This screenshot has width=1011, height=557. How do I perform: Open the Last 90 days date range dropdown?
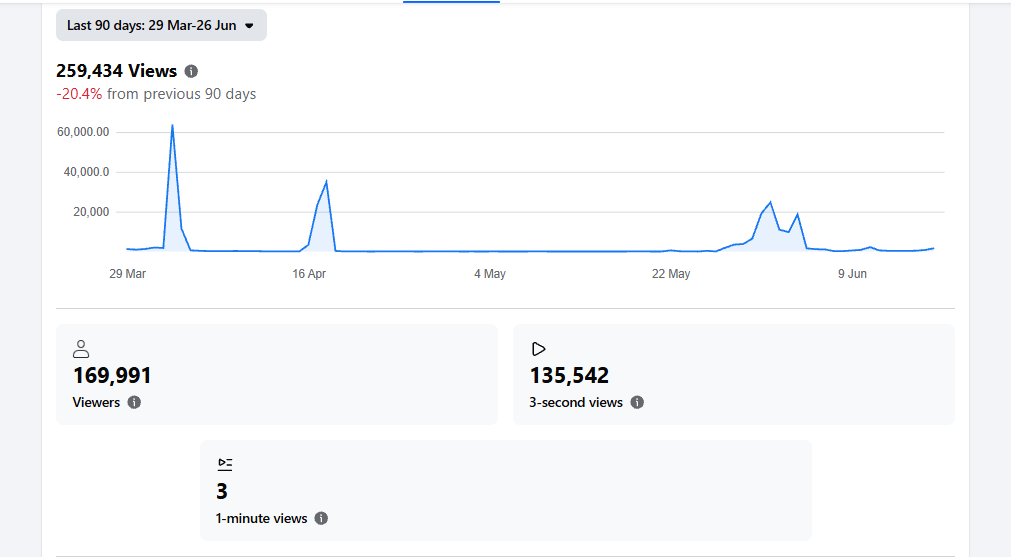click(x=161, y=25)
